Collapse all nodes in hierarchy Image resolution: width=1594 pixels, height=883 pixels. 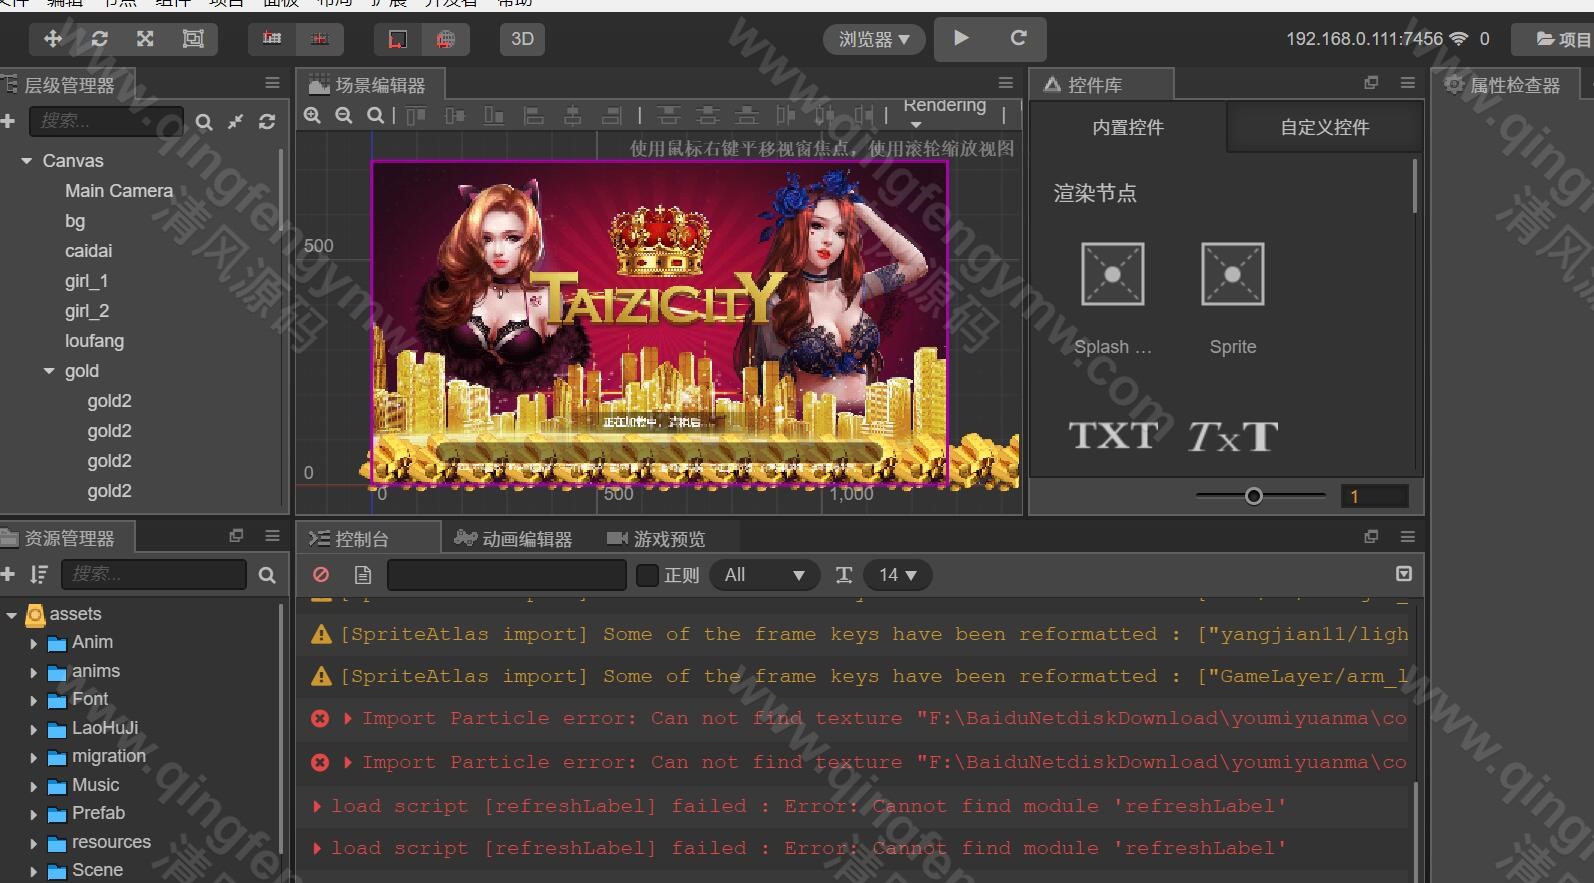click(x=235, y=122)
